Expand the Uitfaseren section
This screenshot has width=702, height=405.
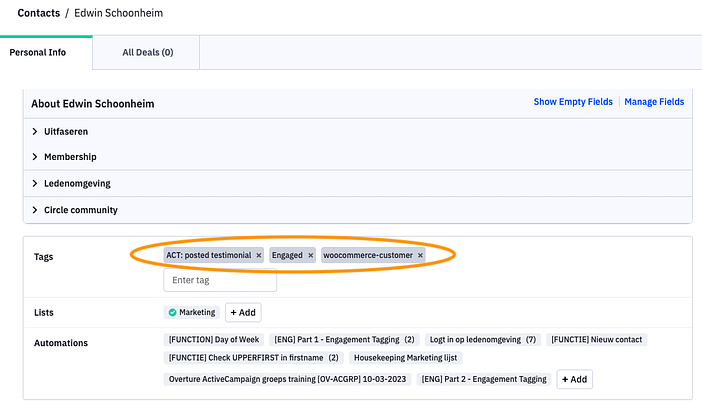click(35, 131)
